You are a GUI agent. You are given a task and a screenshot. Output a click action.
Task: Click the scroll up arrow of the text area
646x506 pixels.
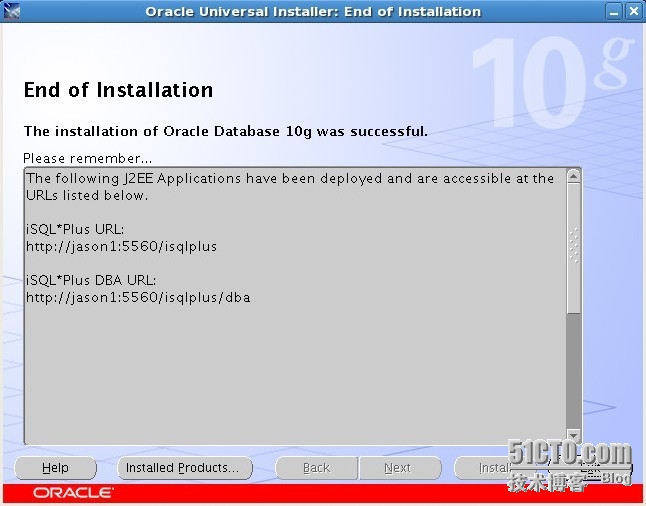[x=573, y=176]
